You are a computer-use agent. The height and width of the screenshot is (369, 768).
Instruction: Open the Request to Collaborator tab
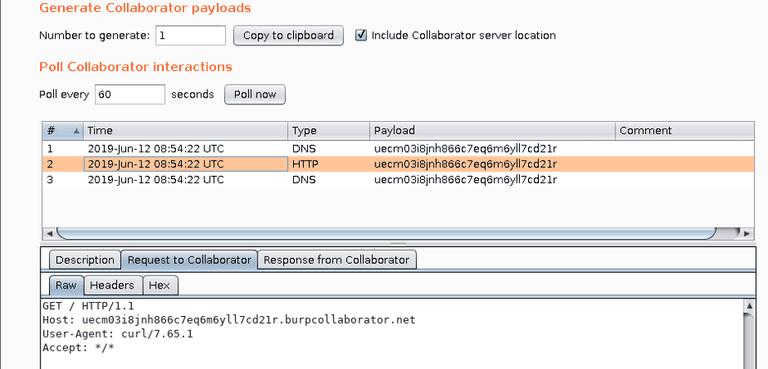tap(189, 260)
